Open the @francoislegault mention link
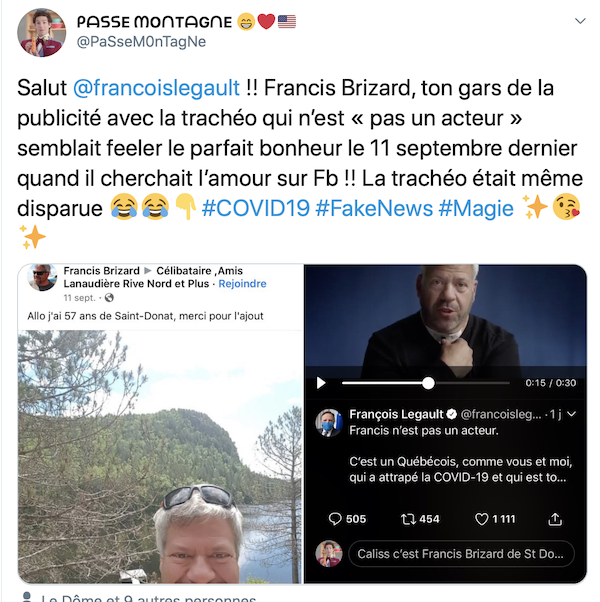The image size is (600, 602). [x=156, y=88]
